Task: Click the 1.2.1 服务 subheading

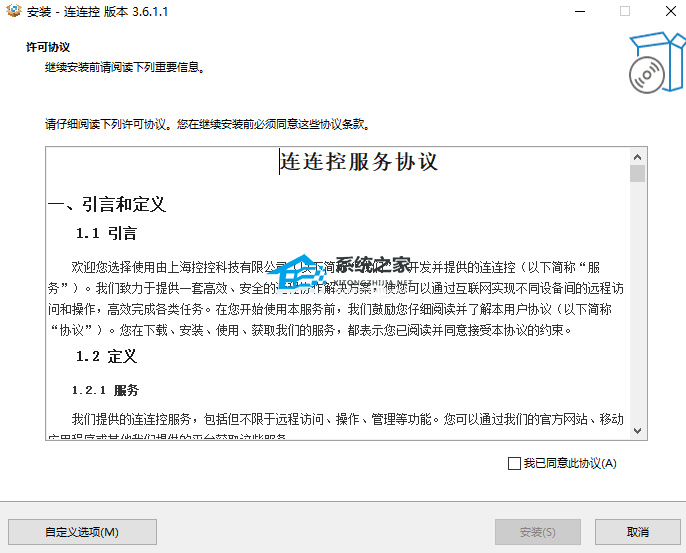Action: click(105, 390)
